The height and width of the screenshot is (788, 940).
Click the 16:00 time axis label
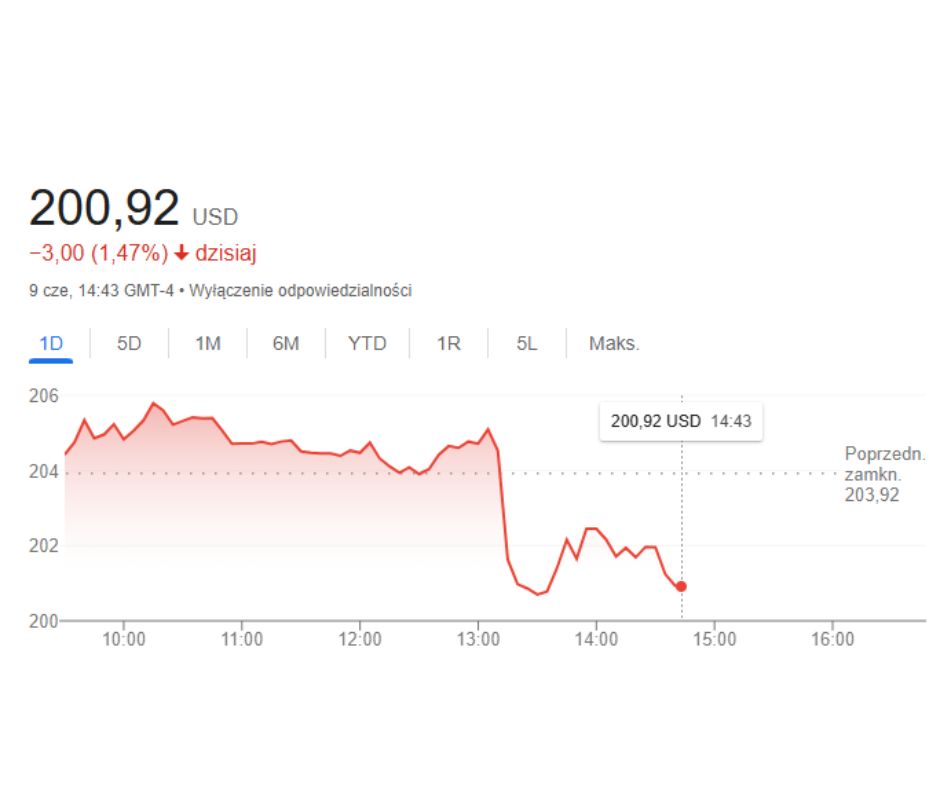(832, 639)
